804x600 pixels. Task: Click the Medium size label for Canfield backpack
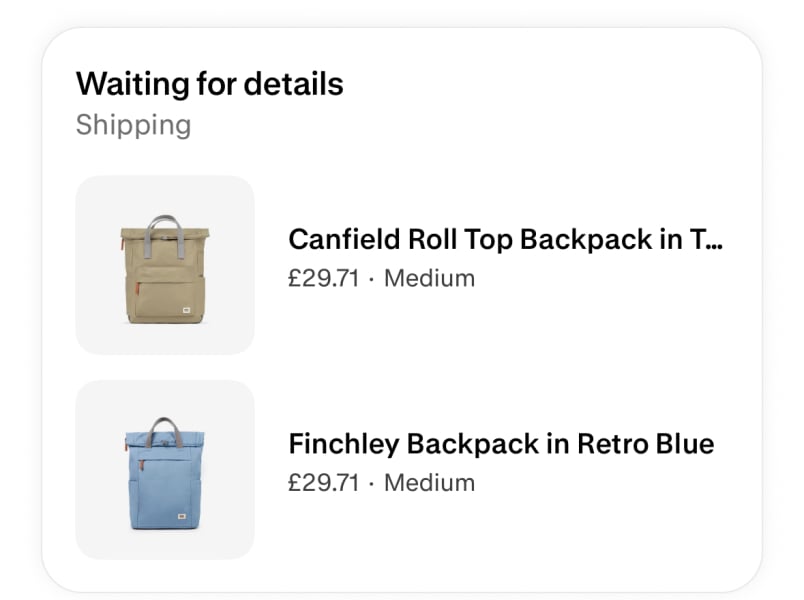tap(429, 278)
